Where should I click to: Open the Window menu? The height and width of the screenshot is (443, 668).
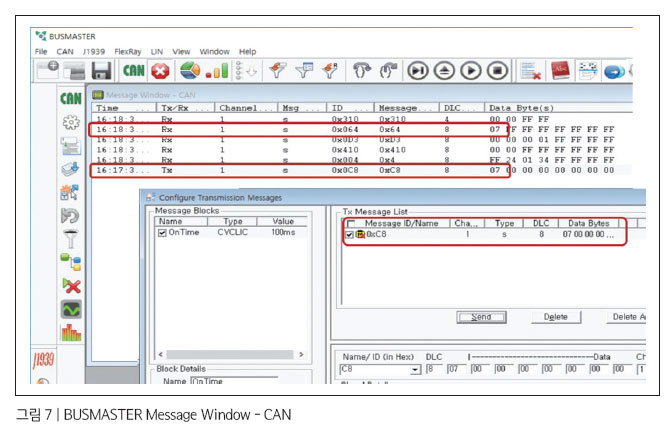tap(214, 52)
